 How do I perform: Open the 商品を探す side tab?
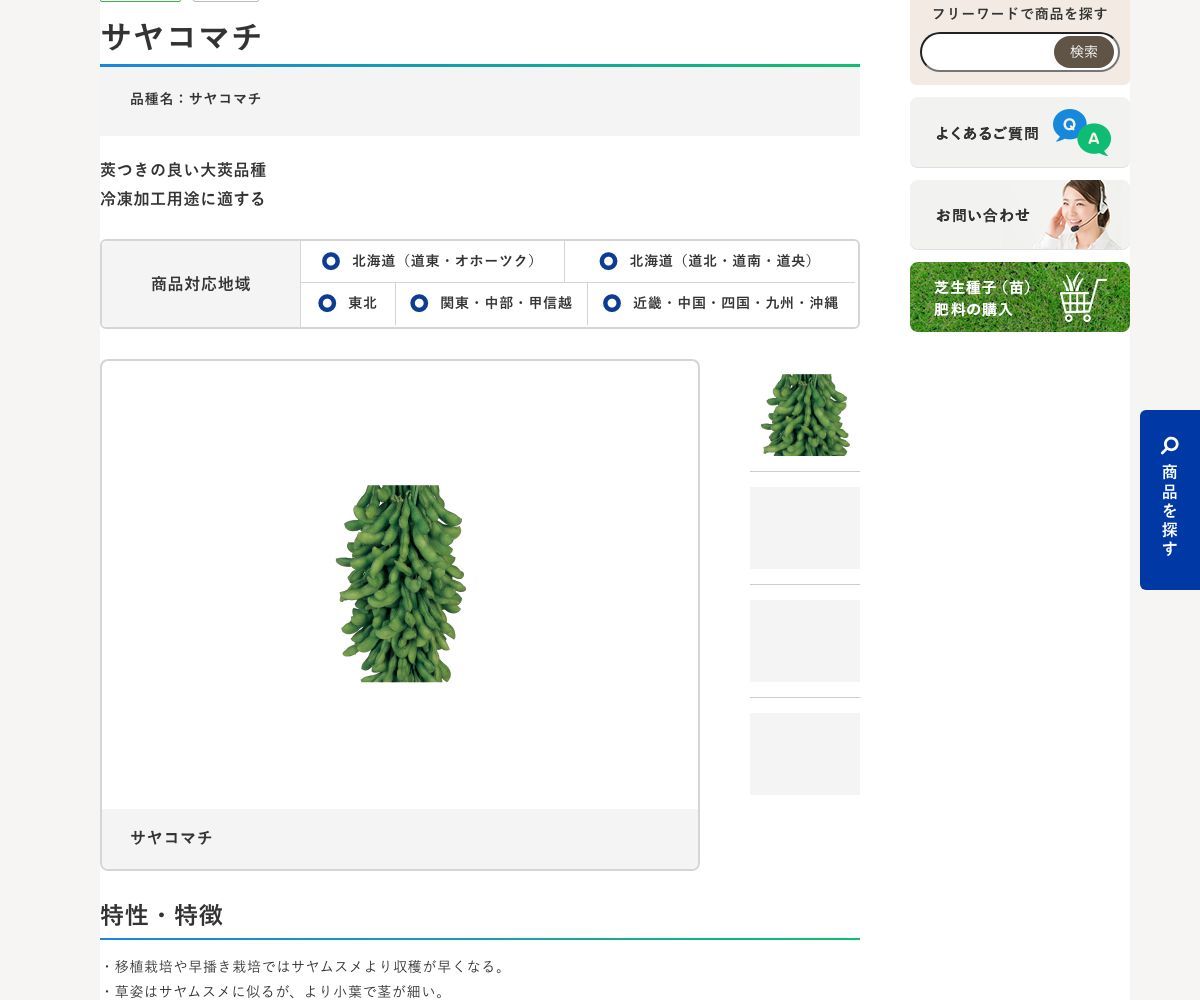(x=1170, y=500)
